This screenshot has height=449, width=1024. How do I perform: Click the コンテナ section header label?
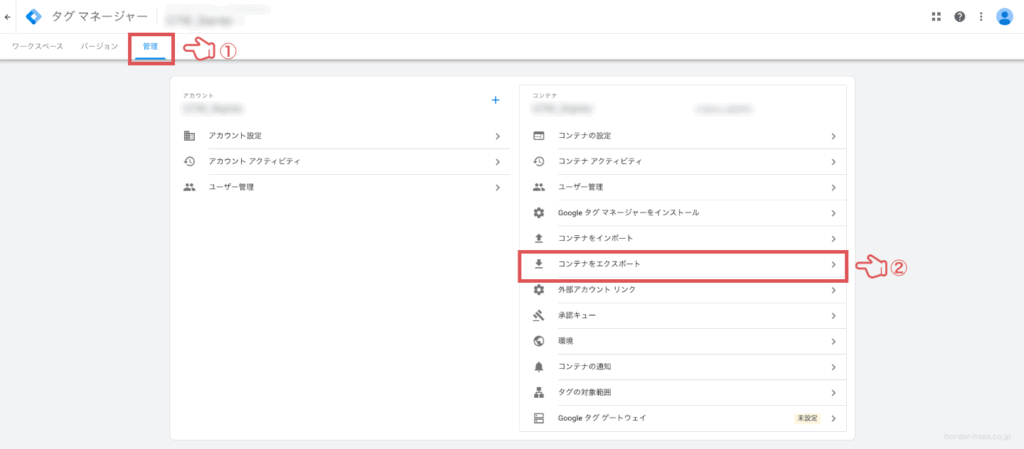544,95
